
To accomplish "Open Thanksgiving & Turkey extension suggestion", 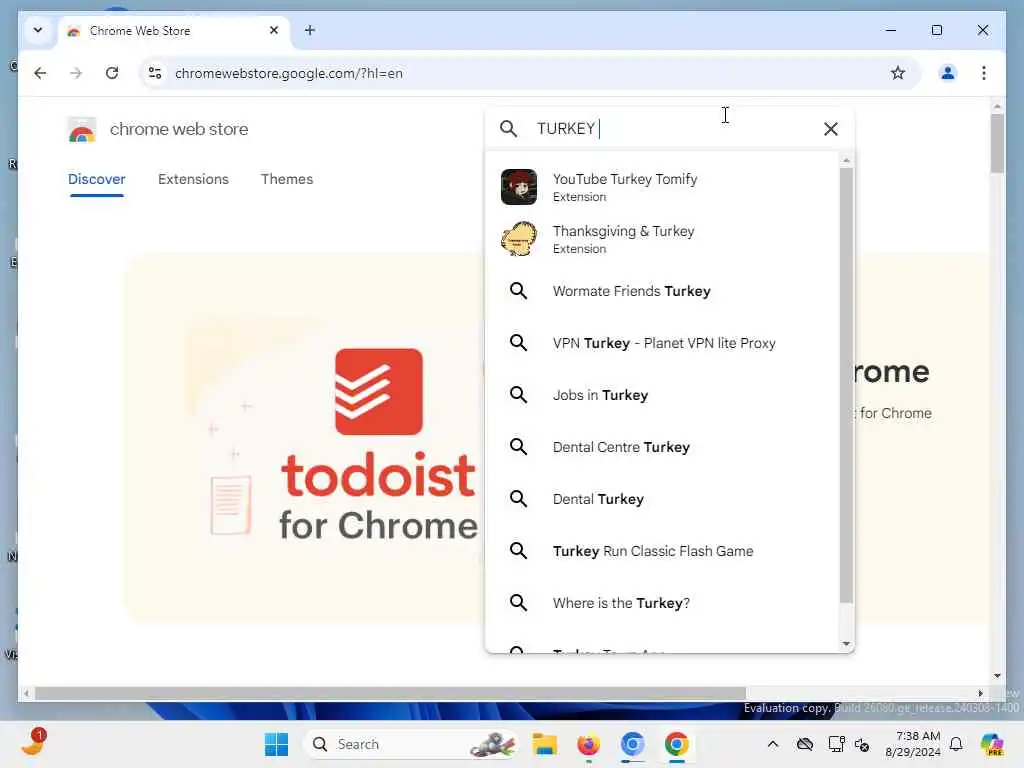I will 662,239.
